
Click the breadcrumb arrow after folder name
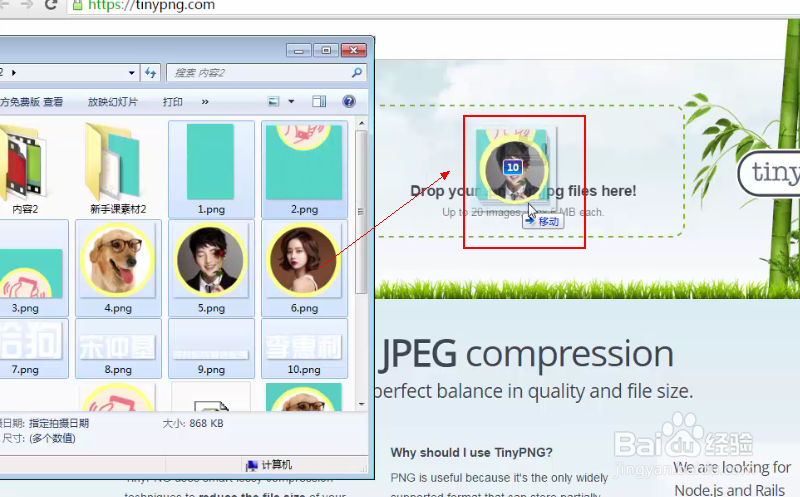coord(14,72)
